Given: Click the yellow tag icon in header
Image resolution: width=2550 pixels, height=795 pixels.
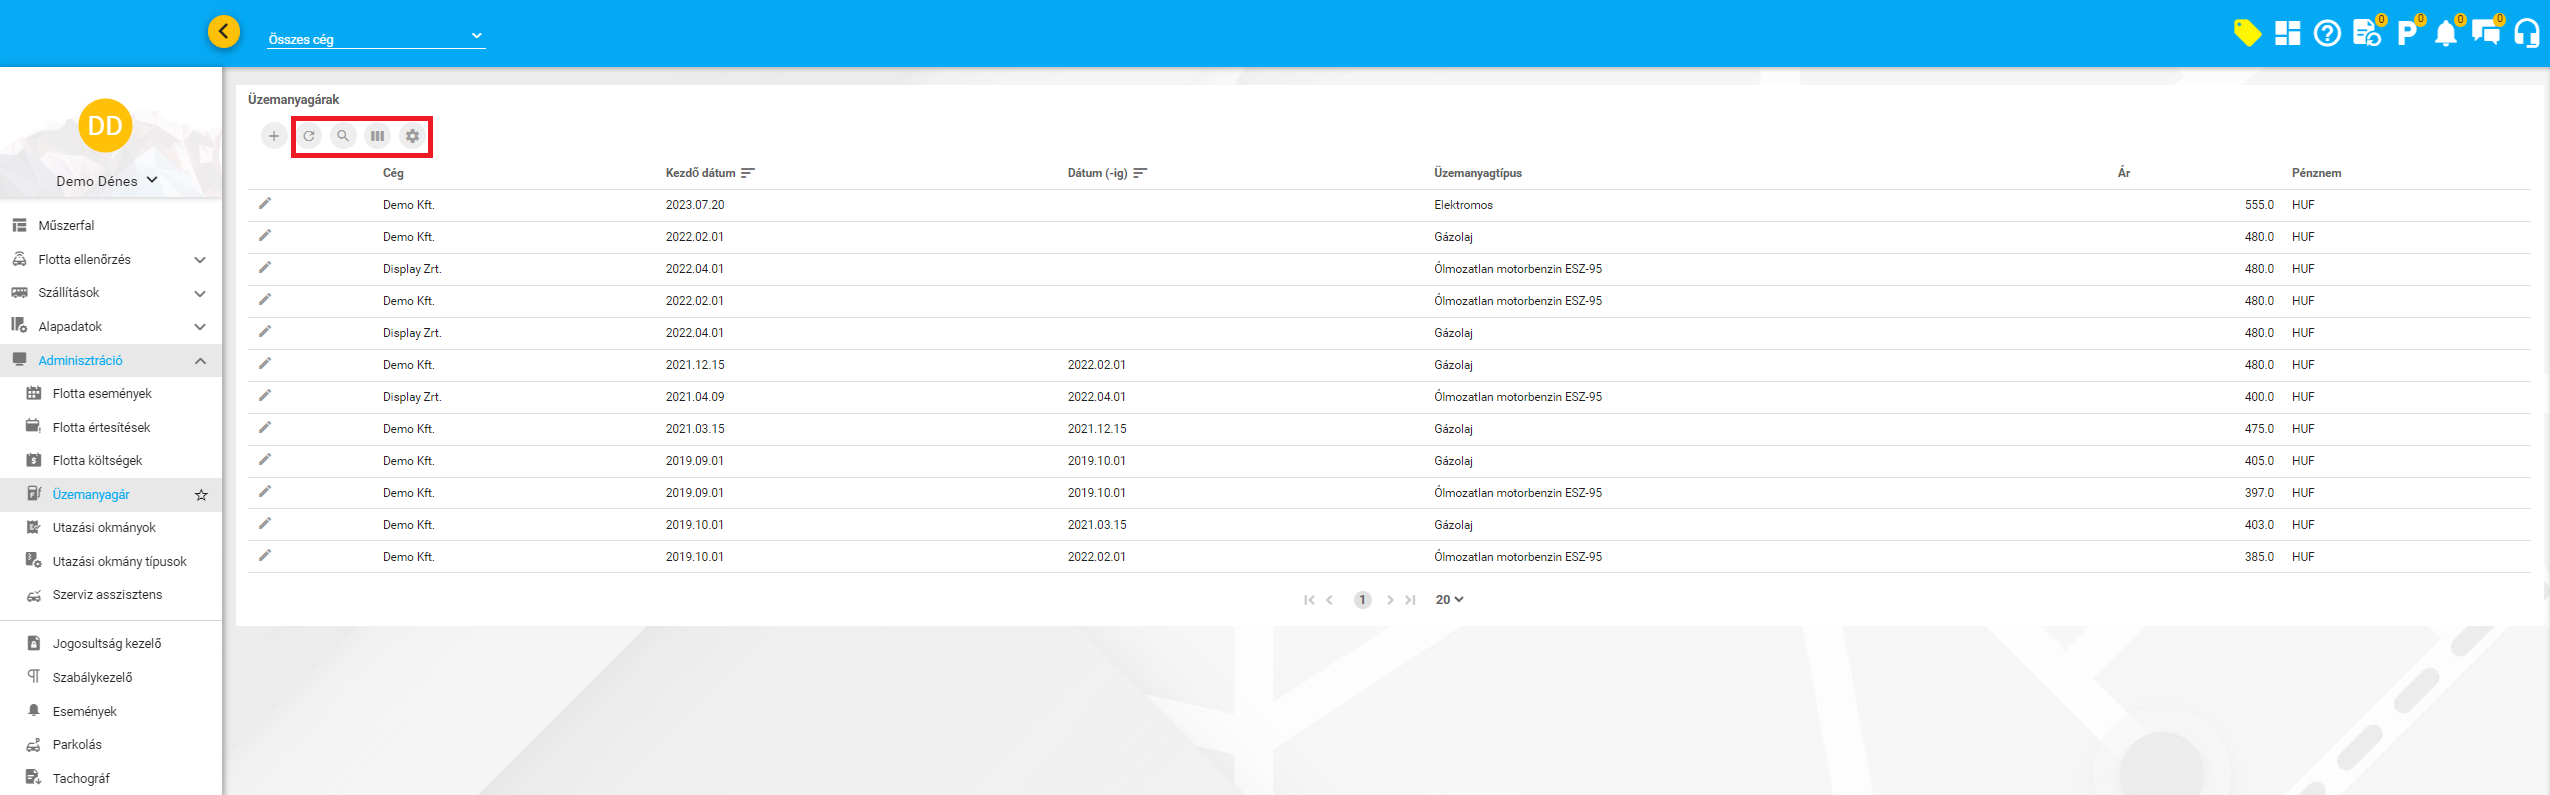Looking at the screenshot, I should click(2246, 34).
